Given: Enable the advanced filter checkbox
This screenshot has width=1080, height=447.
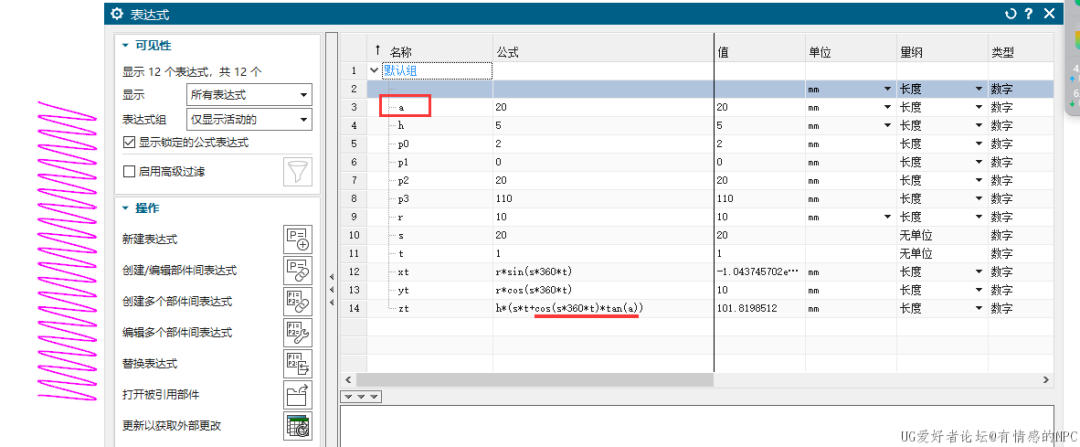Looking at the screenshot, I should pyautogui.click(x=128, y=171).
